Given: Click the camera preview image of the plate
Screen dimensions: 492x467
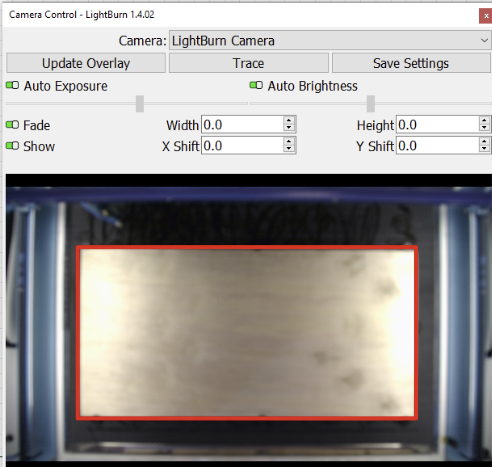Looking at the screenshot, I should pyautogui.click(x=247, y=333).
